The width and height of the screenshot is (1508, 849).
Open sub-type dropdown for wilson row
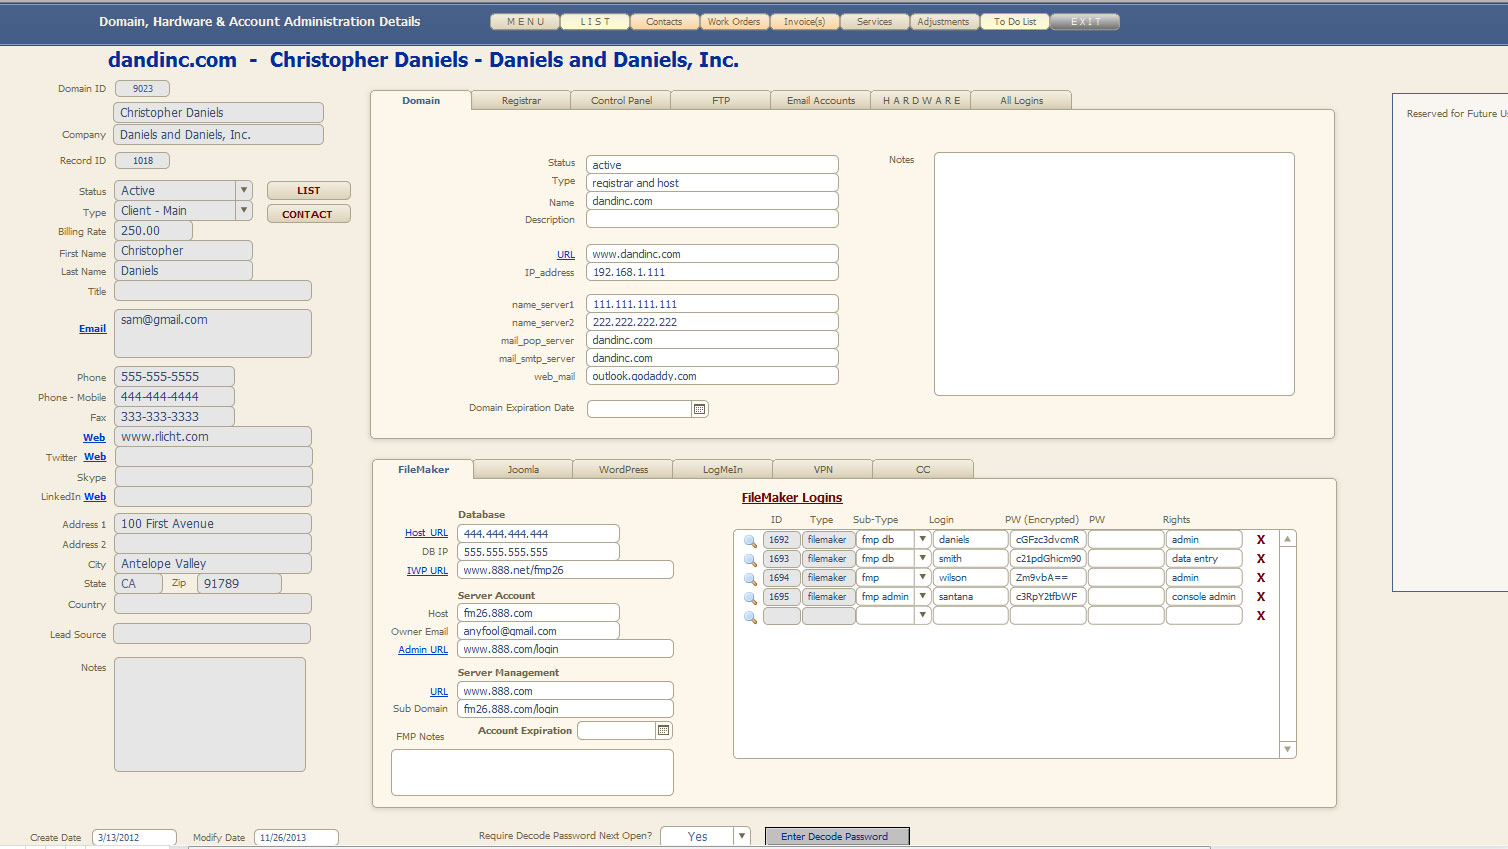[x=923, y=577]
